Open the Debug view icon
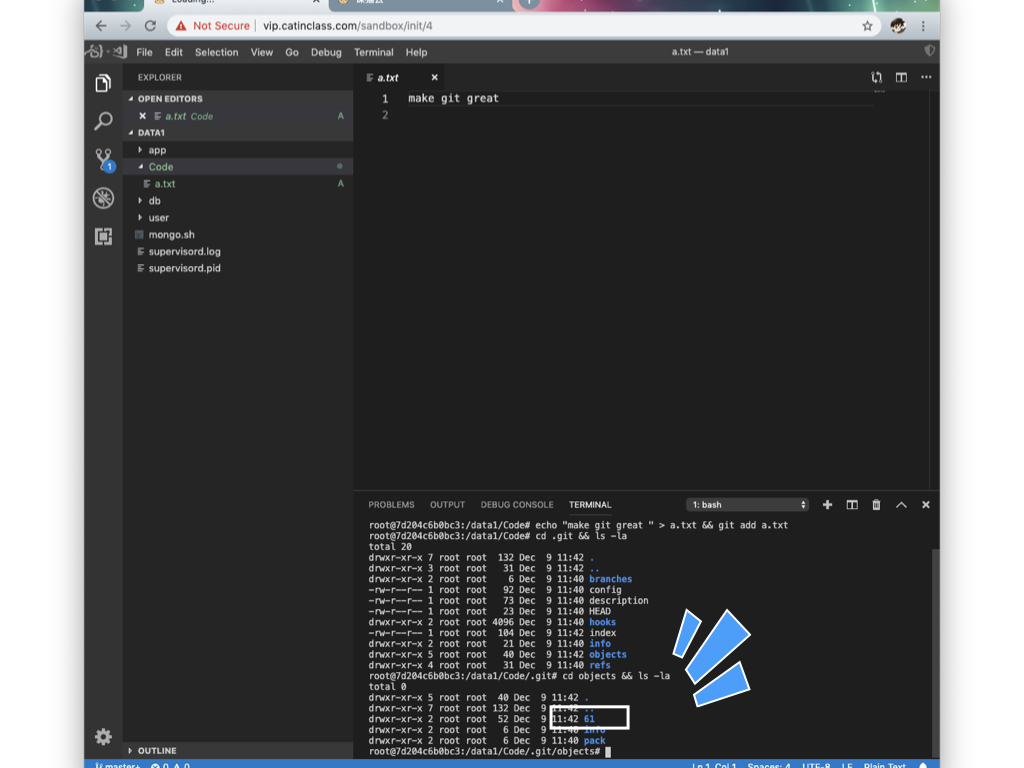 click(x=103, y=198)
